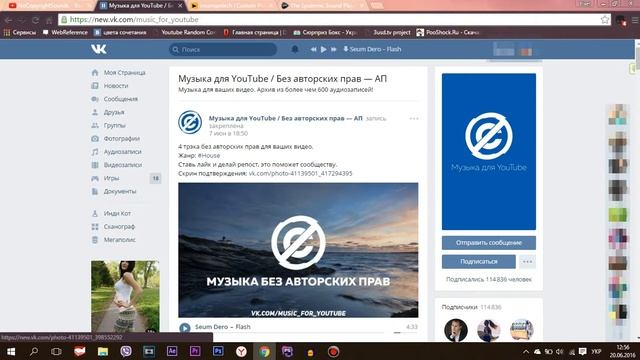Click the Видеозаписи film icon
The width and height of the screenshot is (640, 360).
pyautogui.click(x=95, y=165)
